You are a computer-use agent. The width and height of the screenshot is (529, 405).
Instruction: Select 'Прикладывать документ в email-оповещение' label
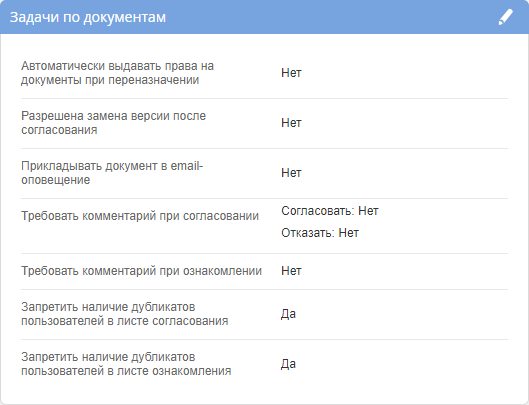[112, 173]
